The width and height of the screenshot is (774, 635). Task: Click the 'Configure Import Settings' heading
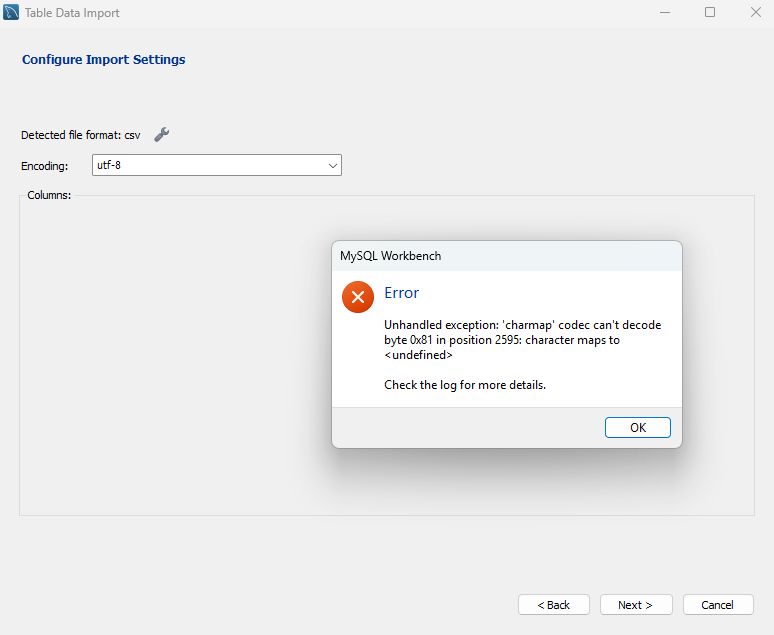tap(104, 60)
